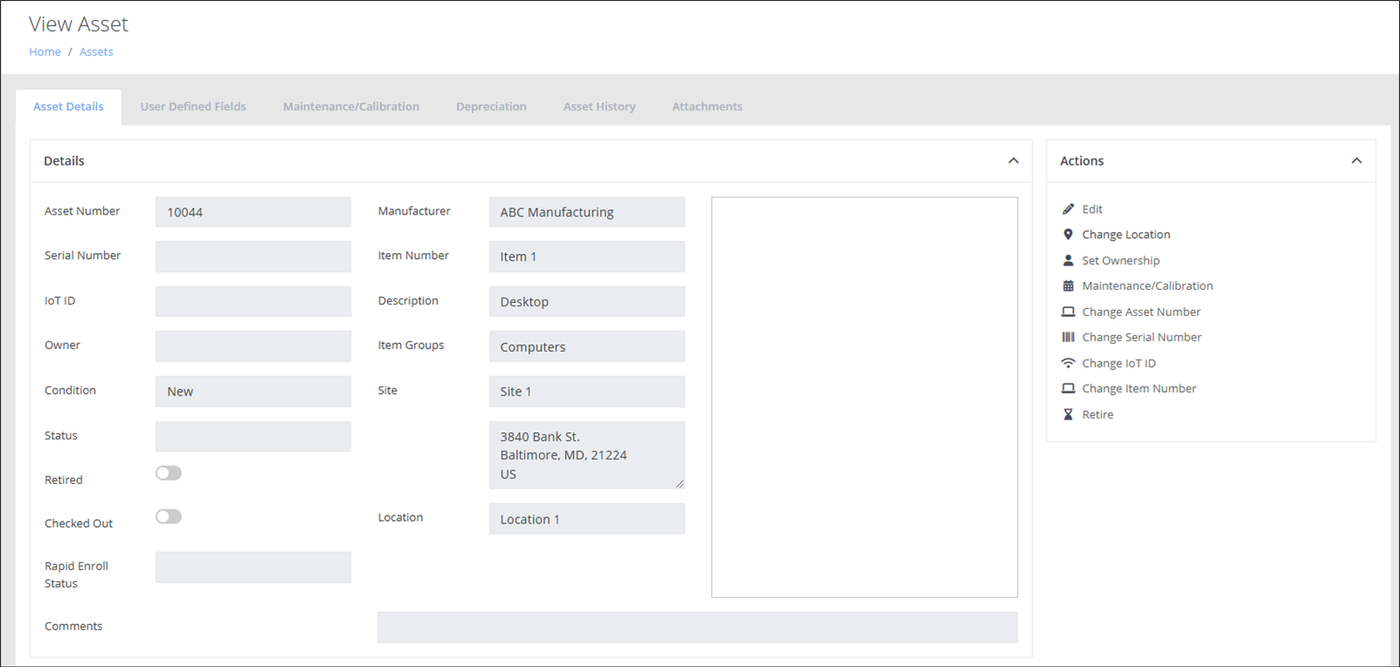Screen dimensions: 1400x667
Task: Open the Maintenance/Calibration tab
Action: pos(351,107)
